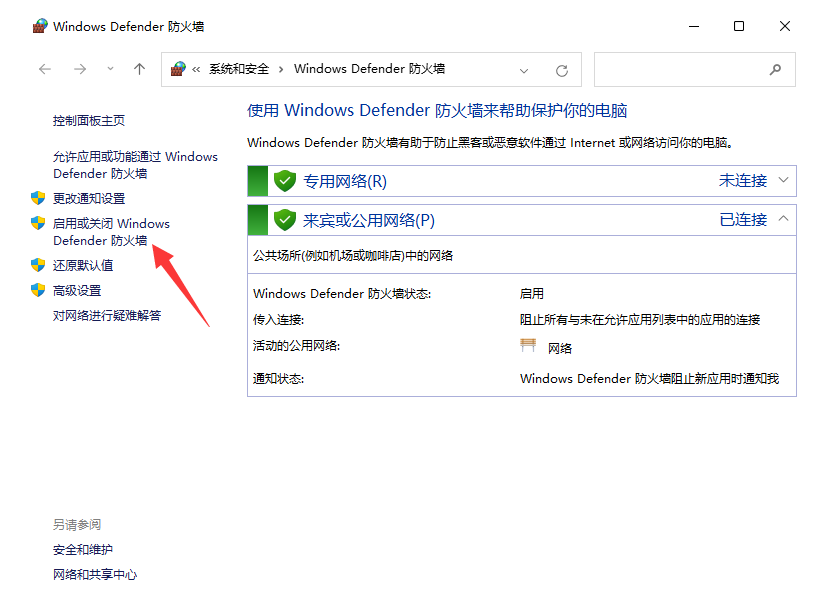Open 允许应用或功能通过 Windows Defender 防火墙

[x=134, y=165]
